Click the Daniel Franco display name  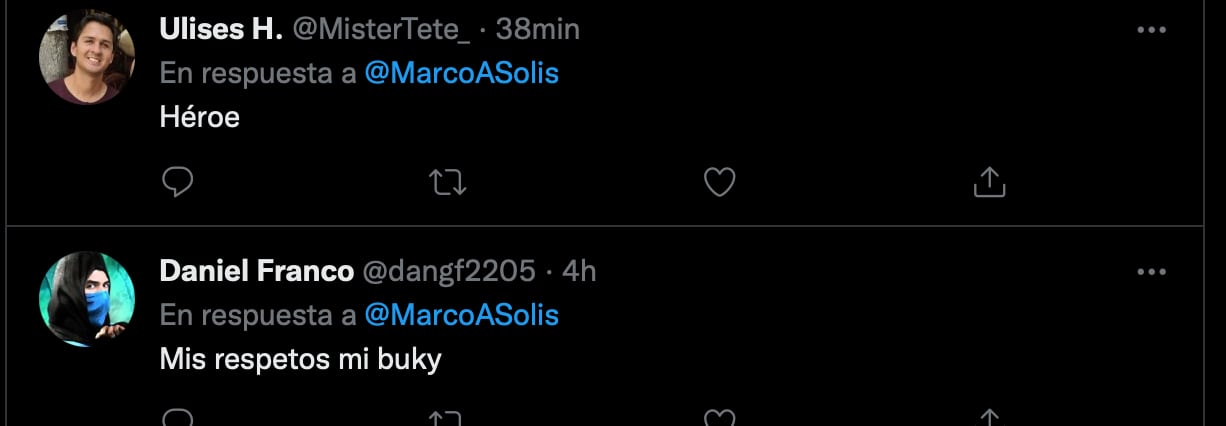tap(257, 271)
